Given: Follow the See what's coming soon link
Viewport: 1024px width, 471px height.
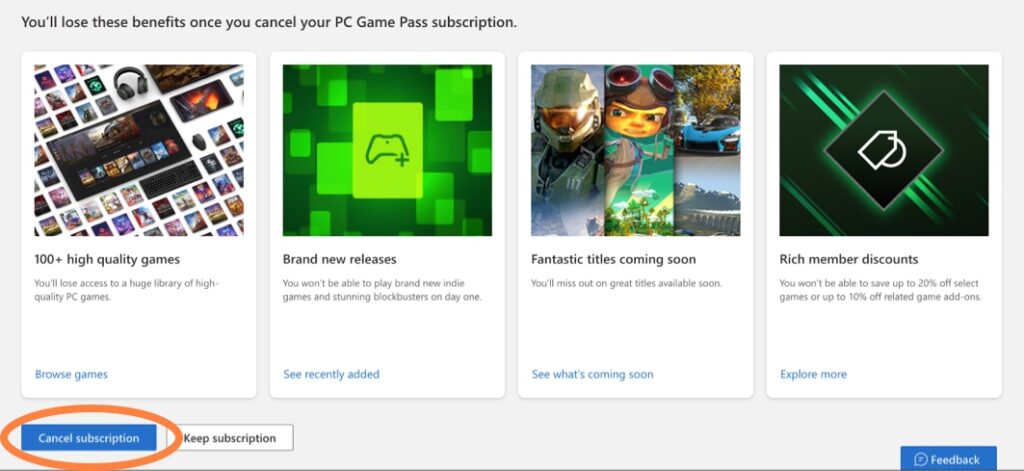Looking at the screenshot, I should (x=592, y=374).
